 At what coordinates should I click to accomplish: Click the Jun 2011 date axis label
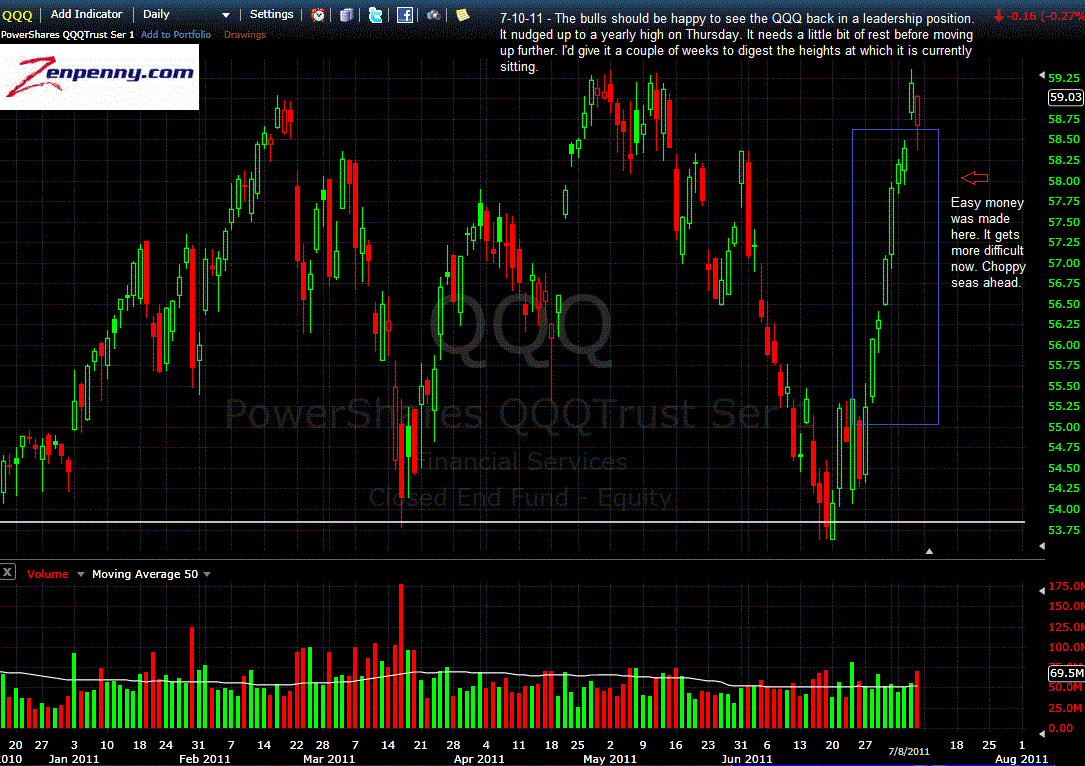[747, 759]
